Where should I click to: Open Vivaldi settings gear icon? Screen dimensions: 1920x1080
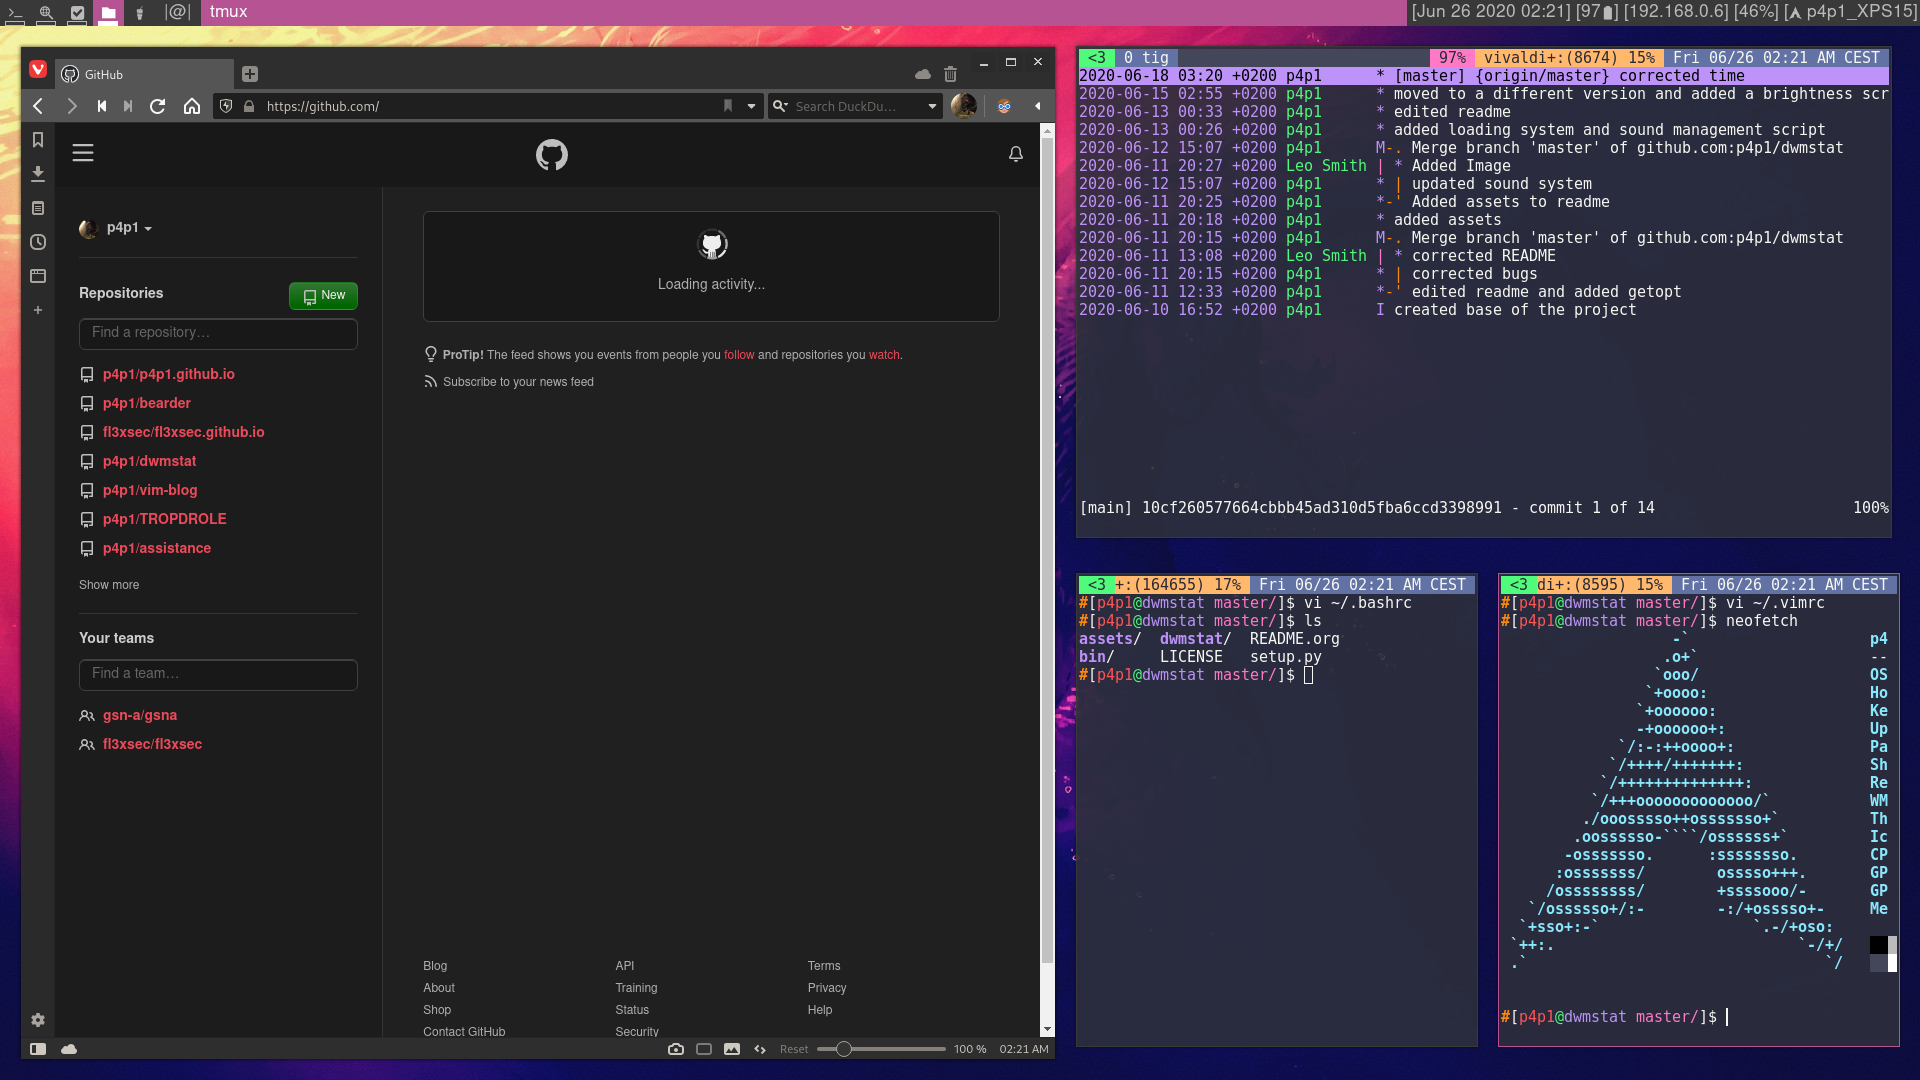tap(38, 1020)
